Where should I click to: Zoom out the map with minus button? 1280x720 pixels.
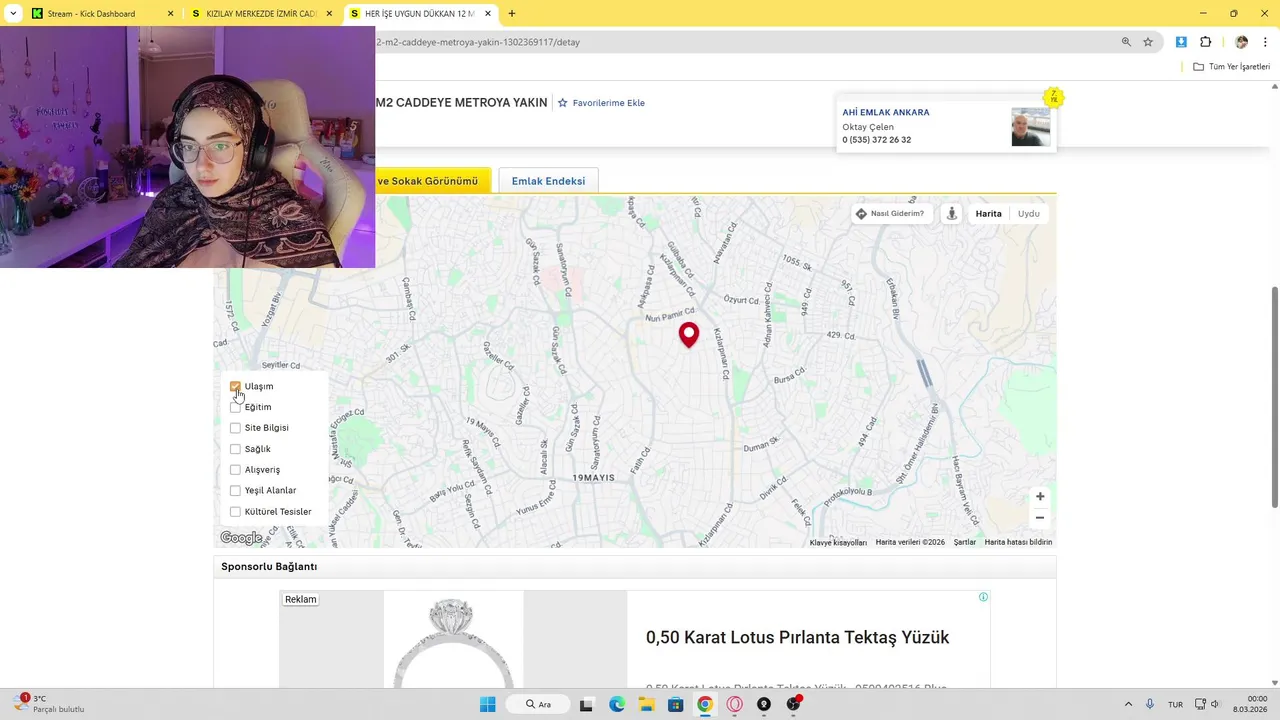point(1040,518)
